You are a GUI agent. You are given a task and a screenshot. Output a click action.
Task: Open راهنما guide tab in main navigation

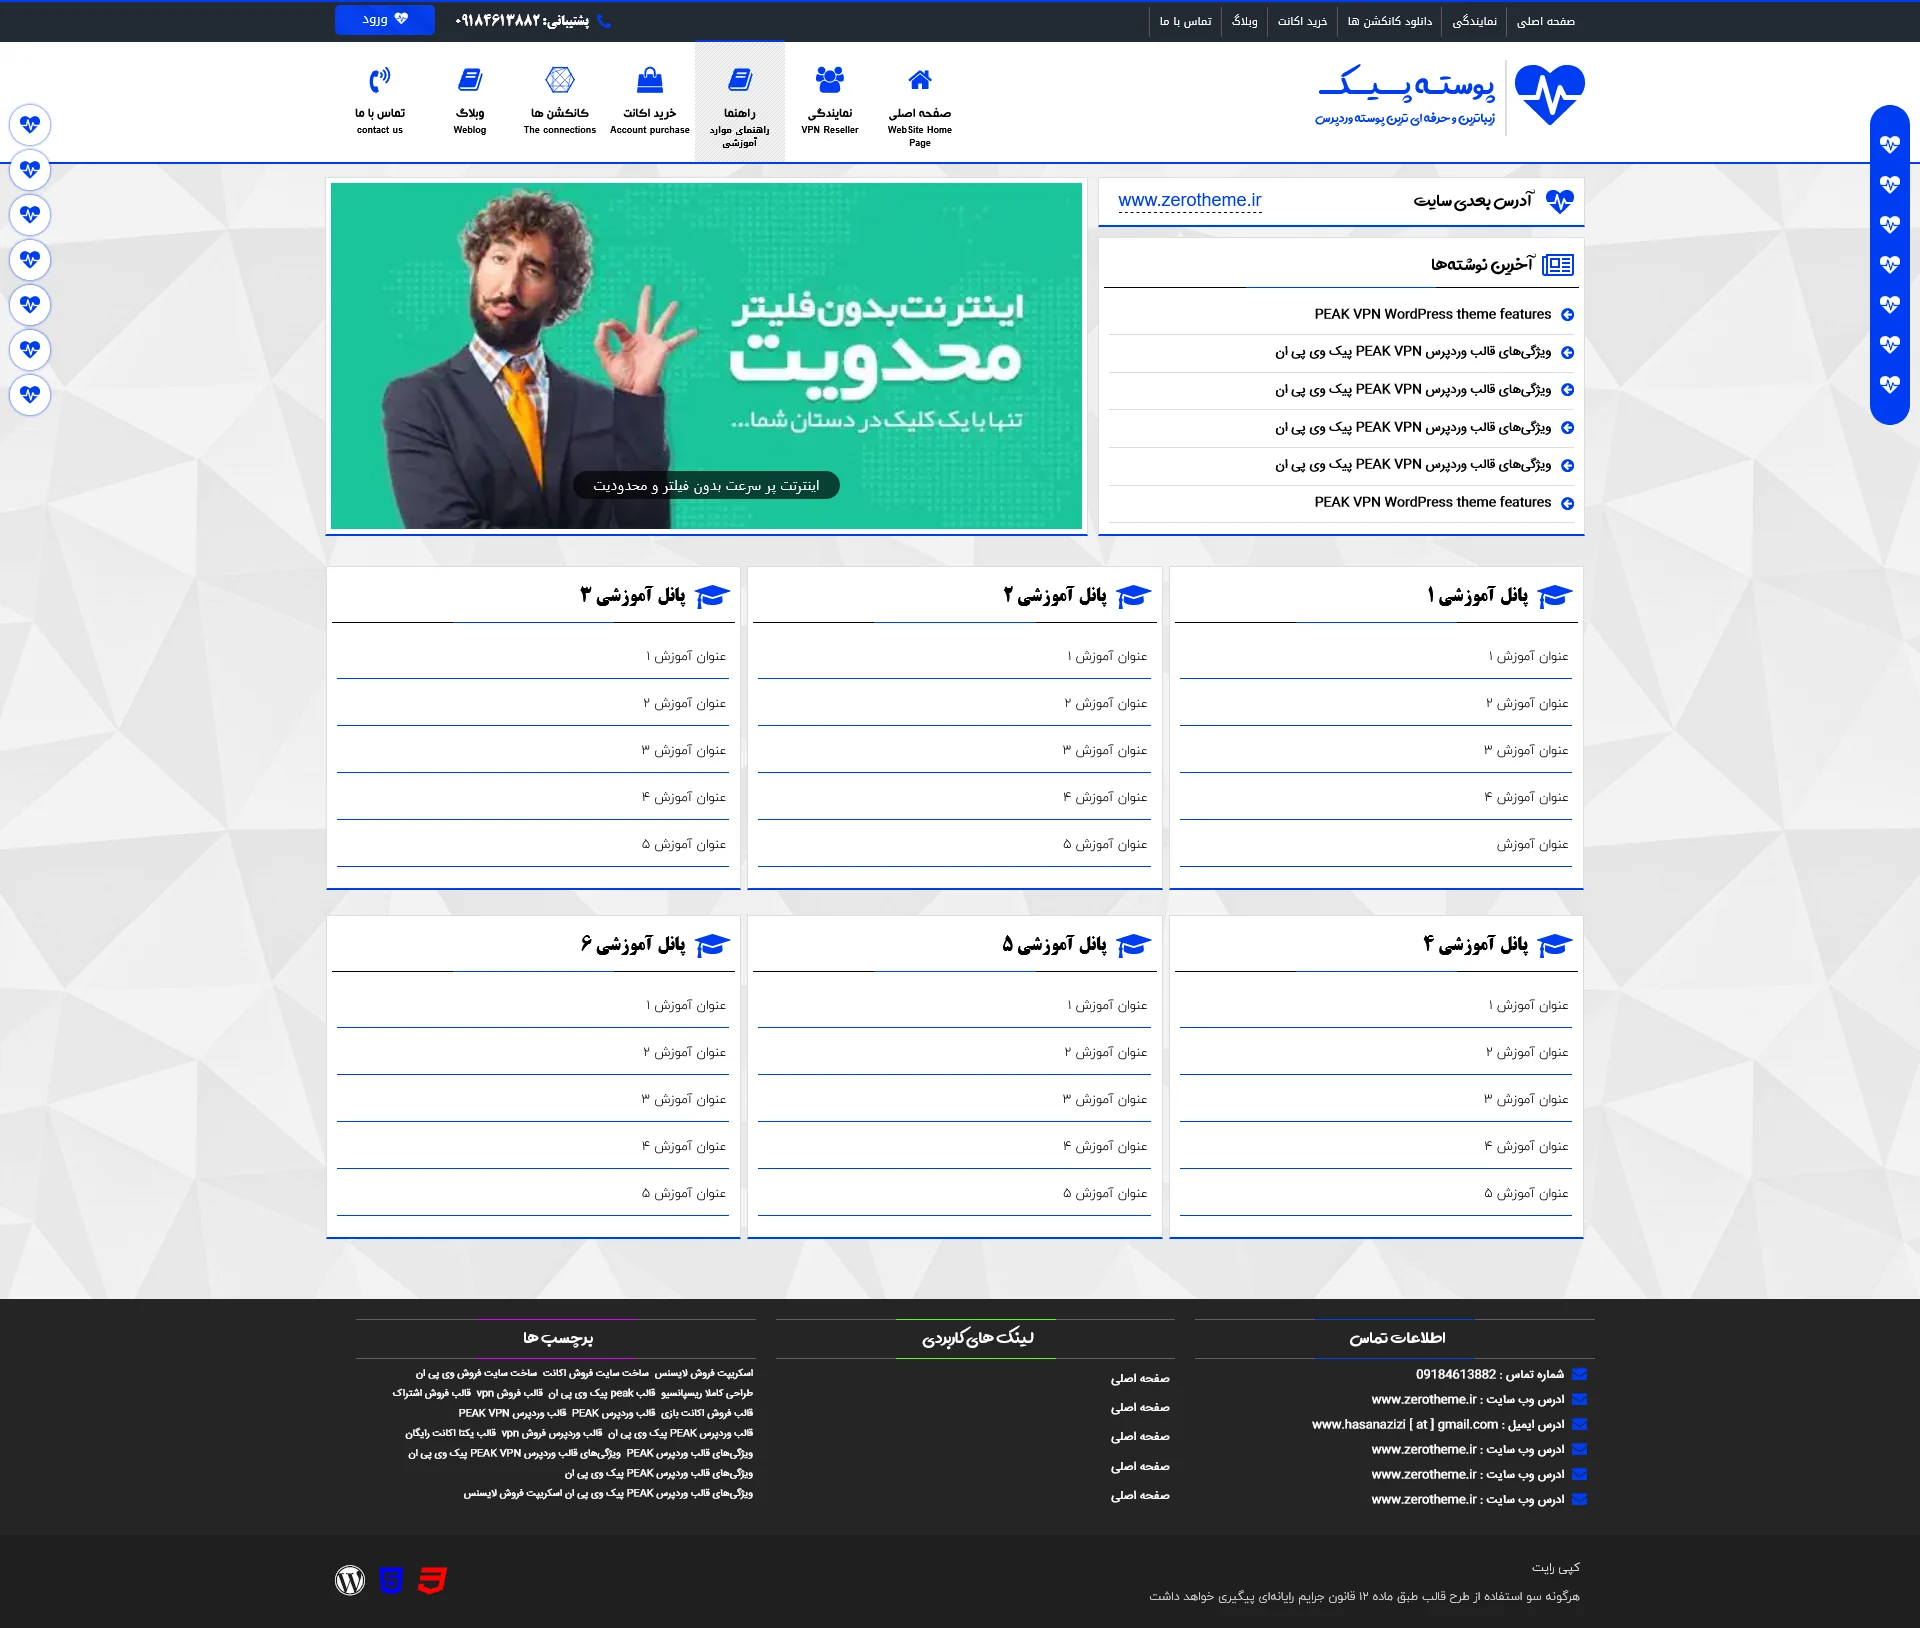740,102
